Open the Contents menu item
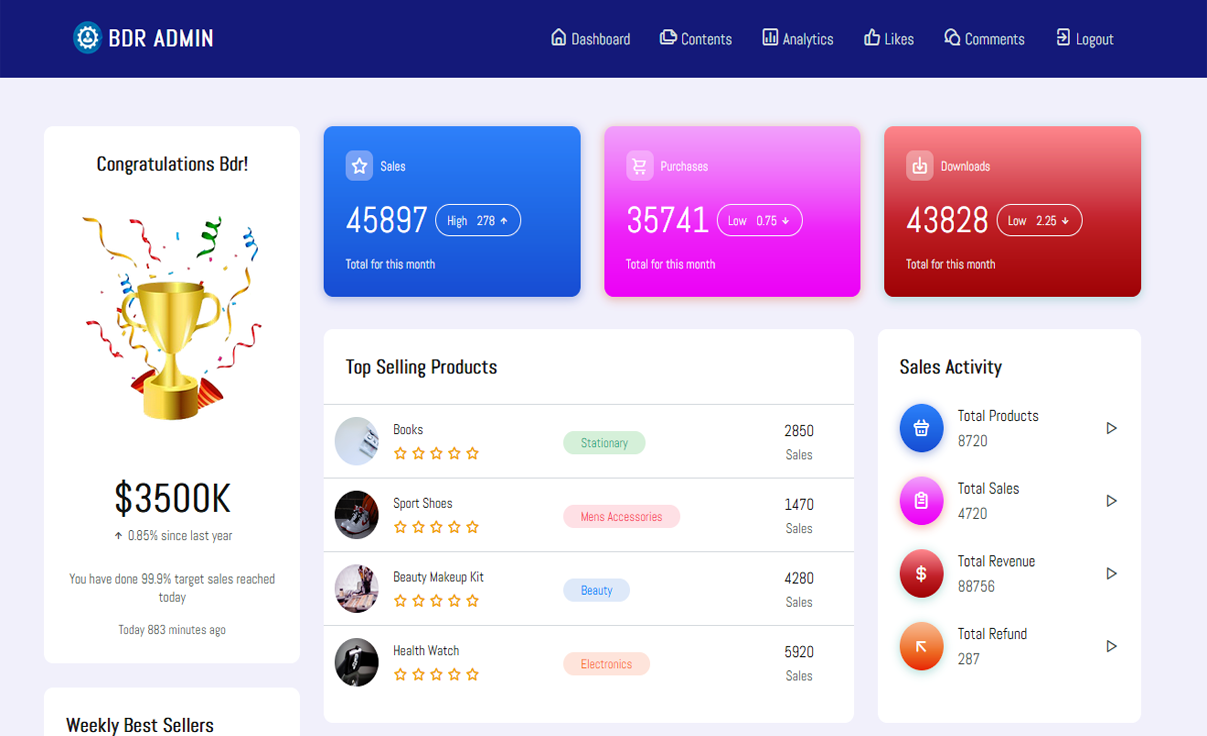1207x736 pixels. point(696,38)
